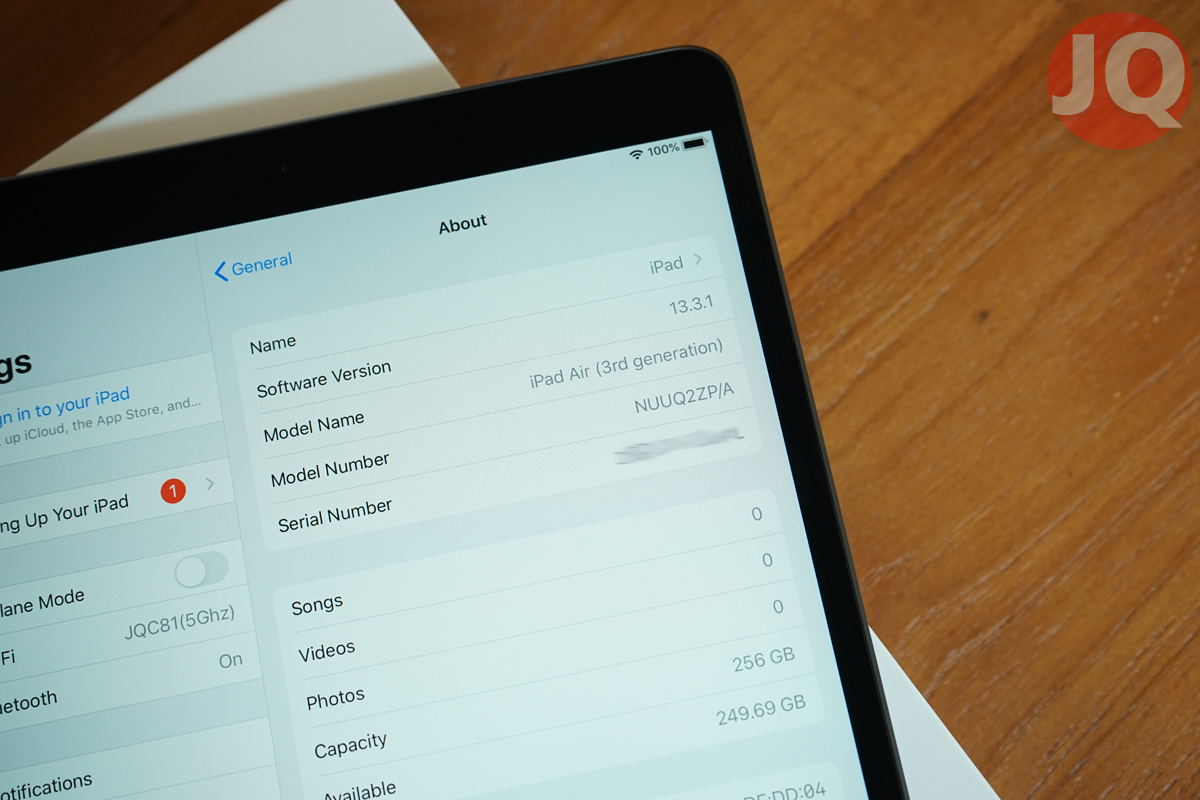The image size is (1200, 800).
Task: Tap the 13.3.1 version value
Action: (691, 305)
